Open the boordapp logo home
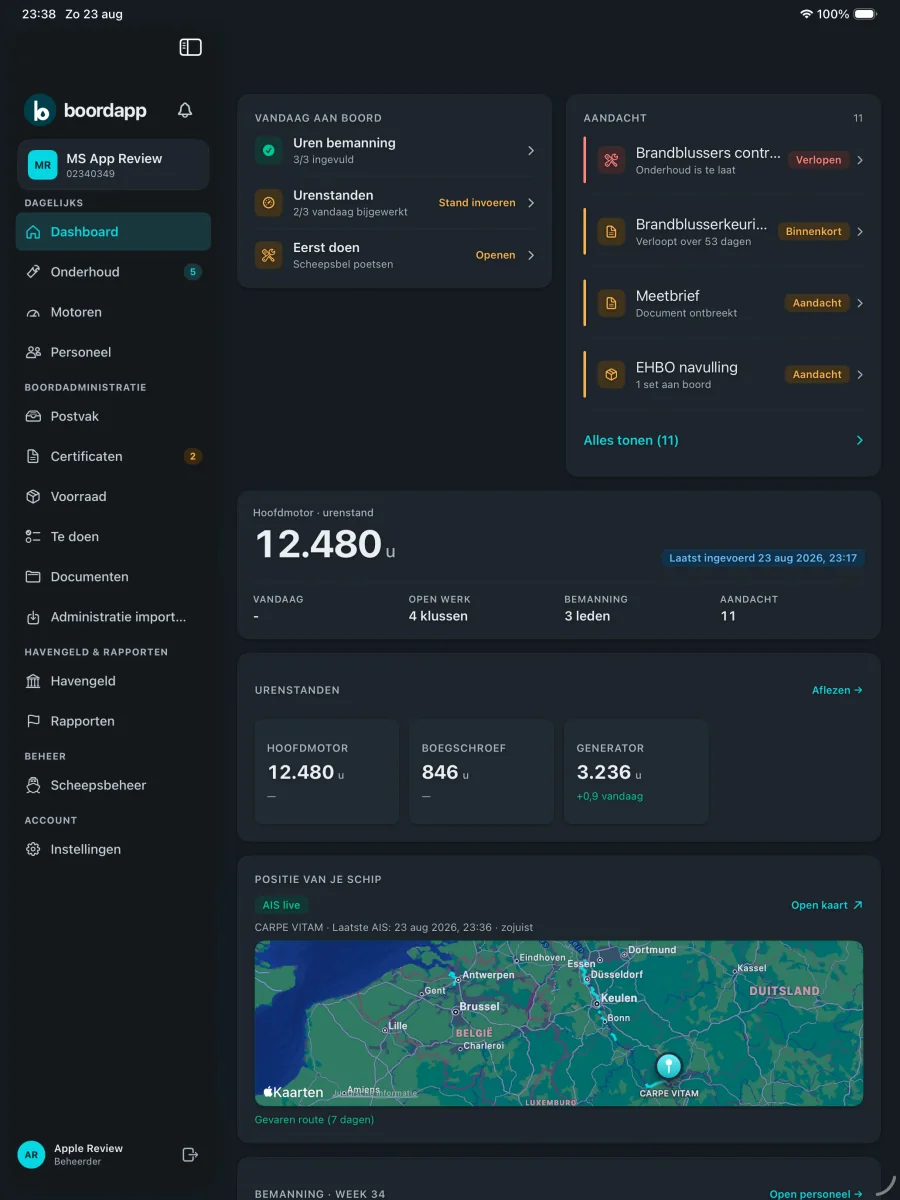Image resolution: width=900 pixels, height=1200 pixels. [86, 110]
